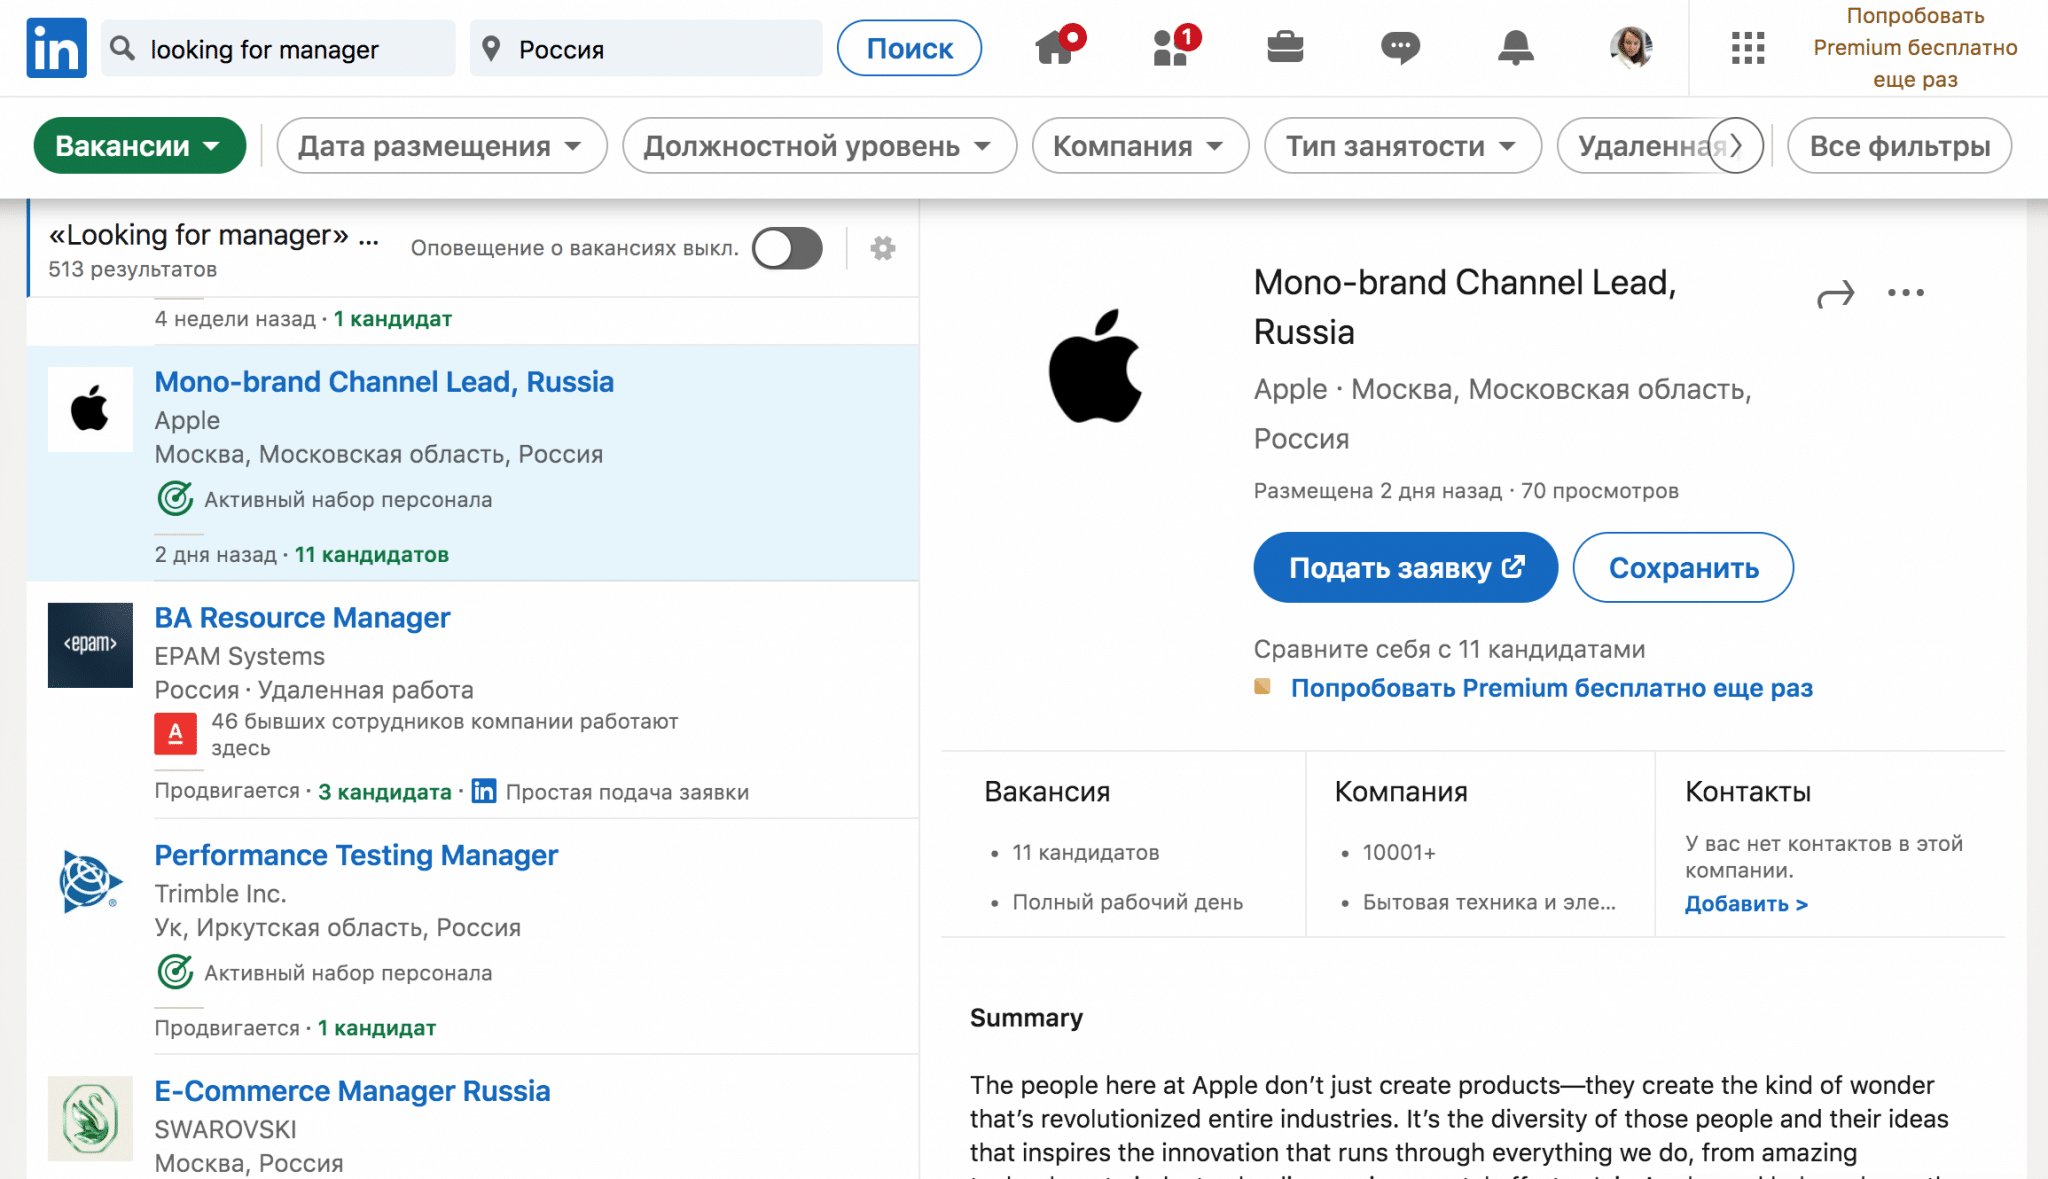Open My Network people icon
The width and height of the screenshot is (2048, 1179).
point(1170,47)
